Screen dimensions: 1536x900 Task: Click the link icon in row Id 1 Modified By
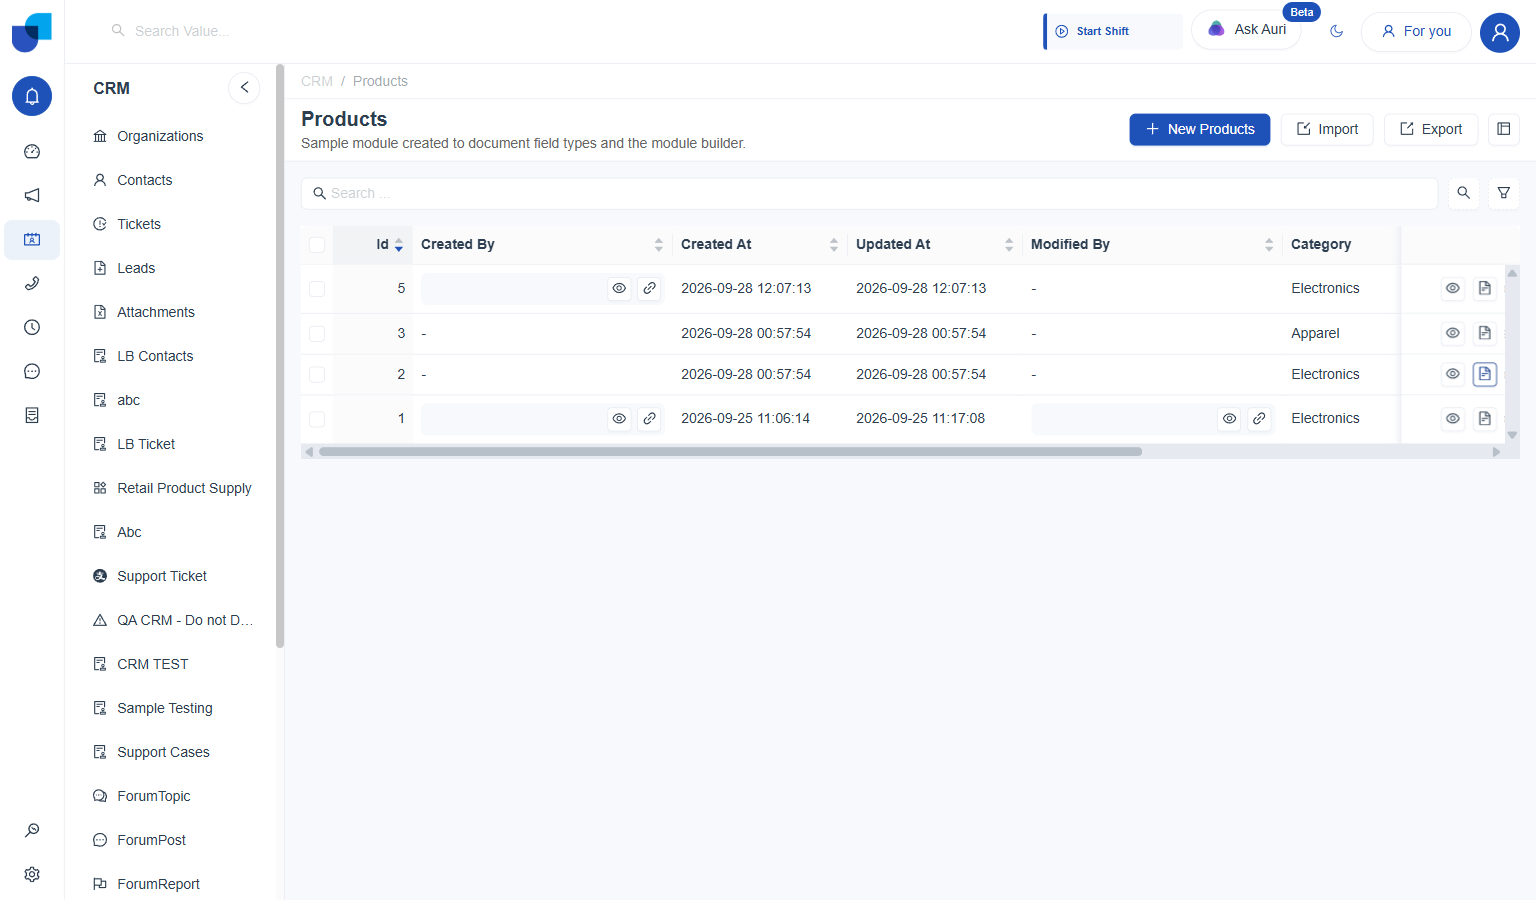pyautogui.click(x=1260, y=418)
